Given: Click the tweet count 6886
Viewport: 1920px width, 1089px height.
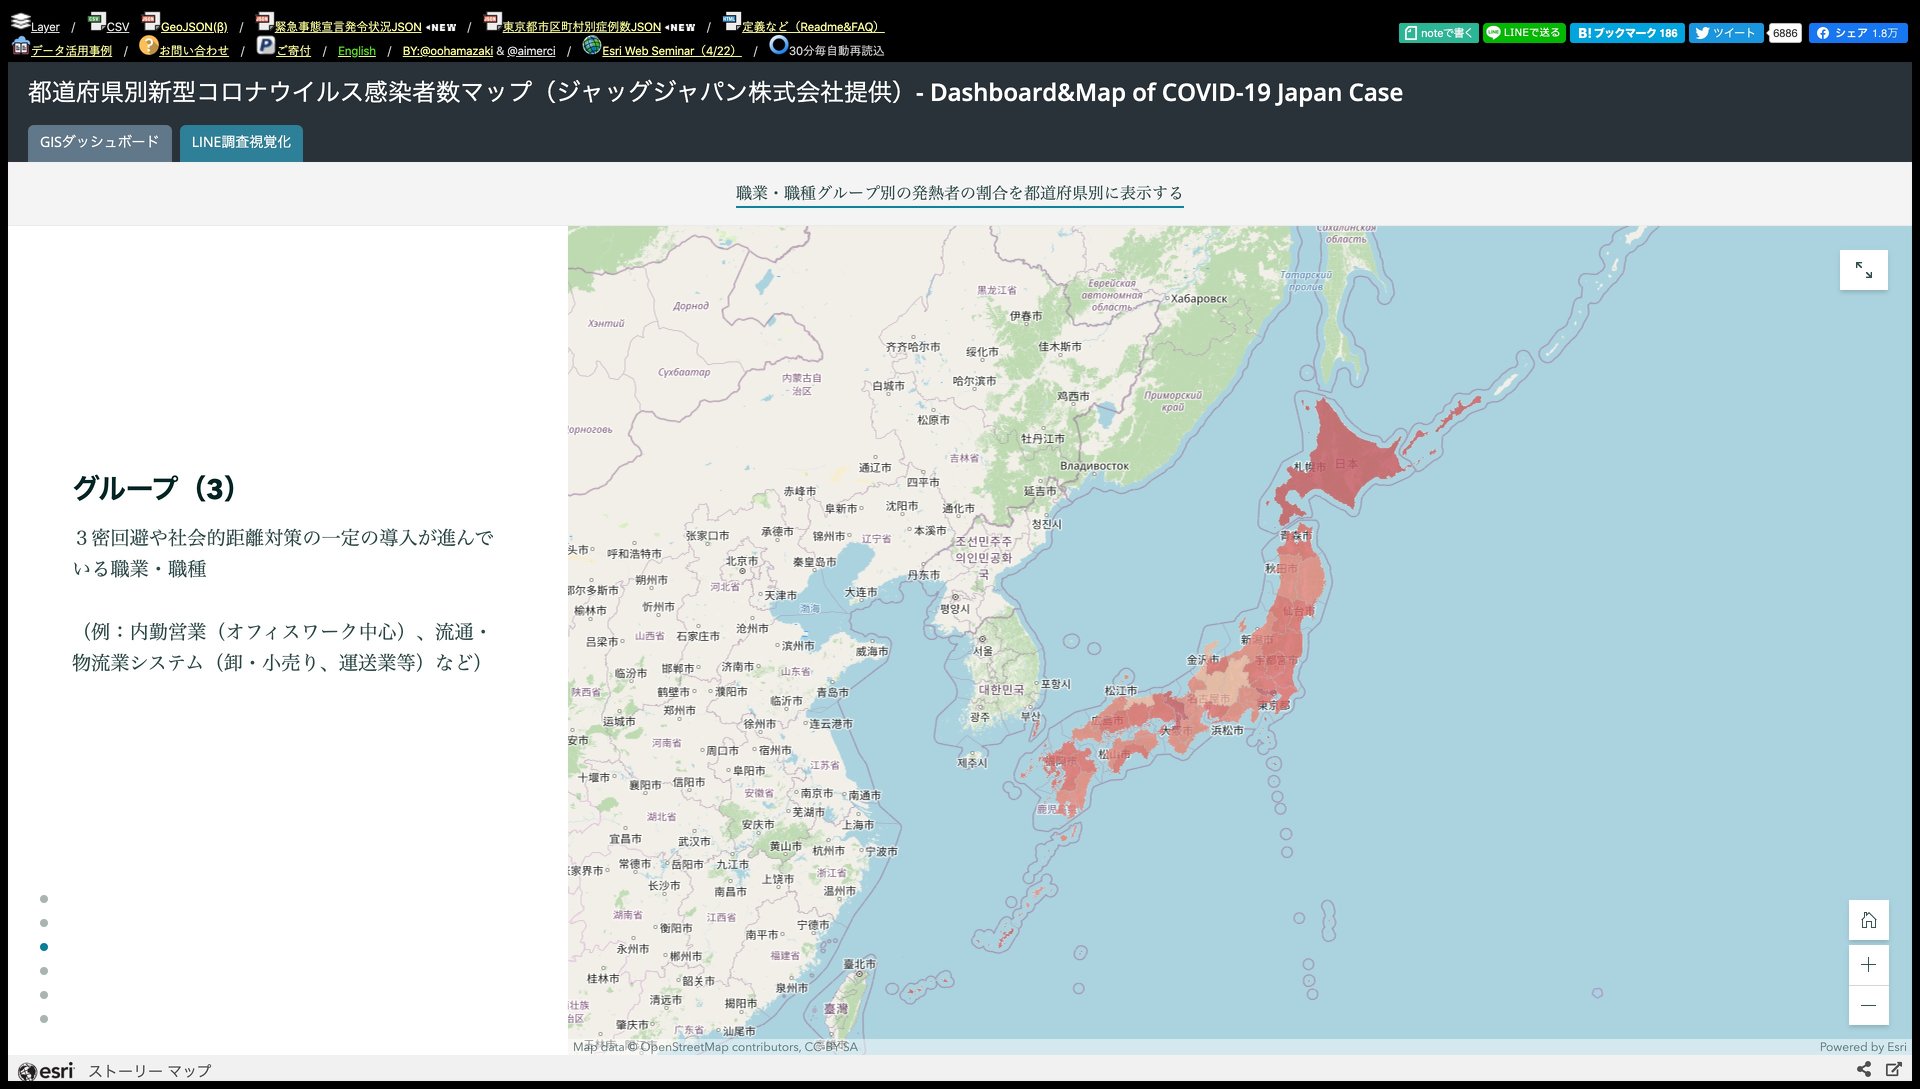Looking at the screenshot, I should point(1785,33).
